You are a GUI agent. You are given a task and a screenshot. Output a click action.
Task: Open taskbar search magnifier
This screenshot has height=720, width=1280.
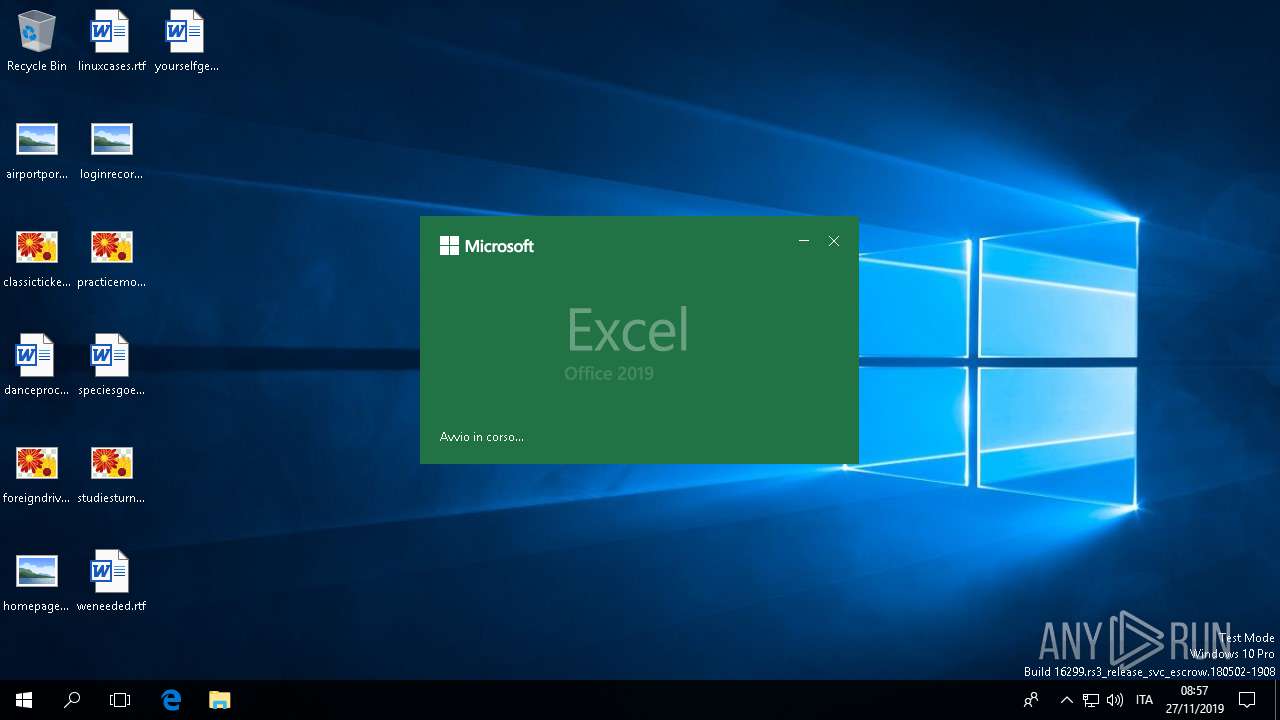coord(72,700)
